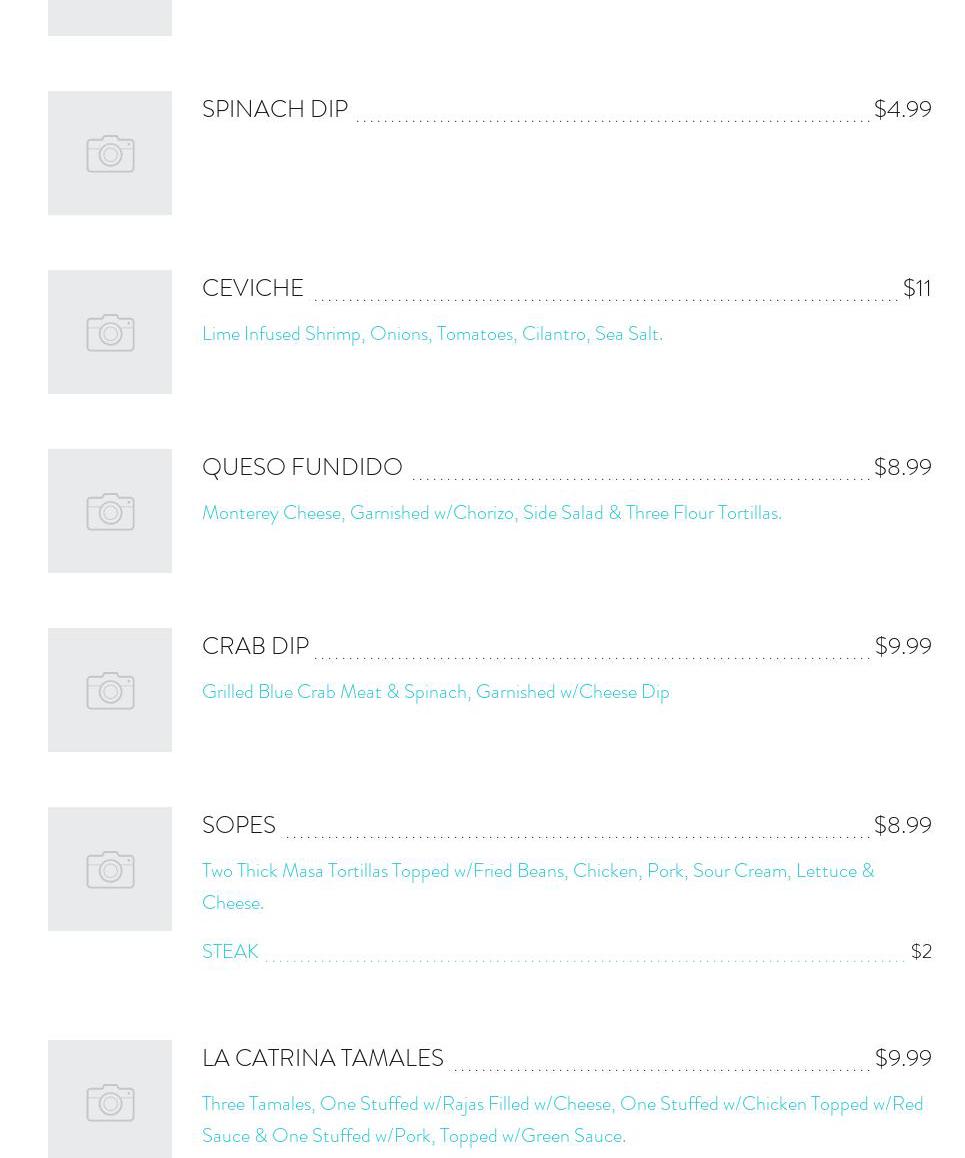Open the Queso Fundido photo placeholder
Viewport: 965px width, 1158px height.
tap(110, 511)
